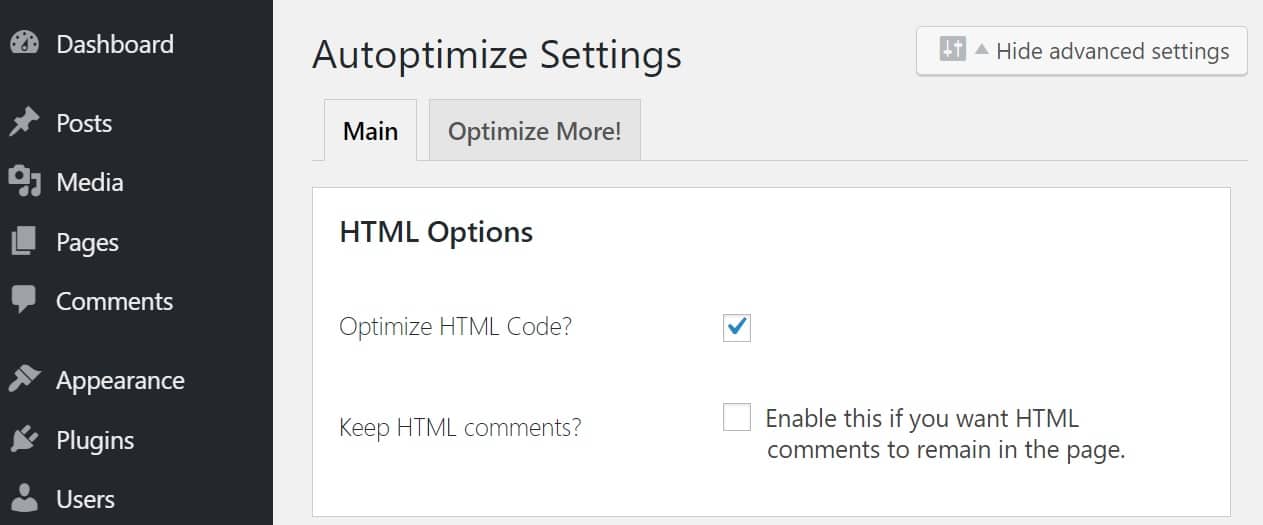Viewport: 1263px width, 525px height.
Task: Enable the Keep HTML comments checkbox
Action: 737,418
